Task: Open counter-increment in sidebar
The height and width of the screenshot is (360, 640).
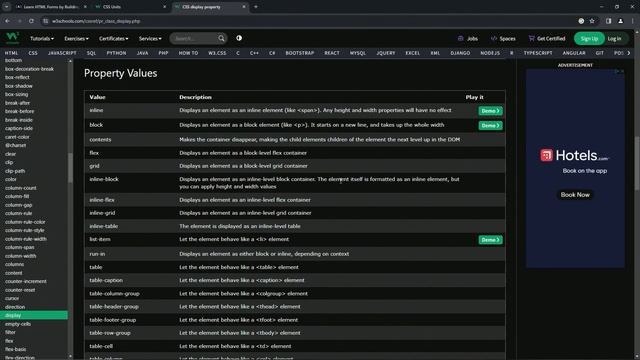Action: click(x=26, y=282)
